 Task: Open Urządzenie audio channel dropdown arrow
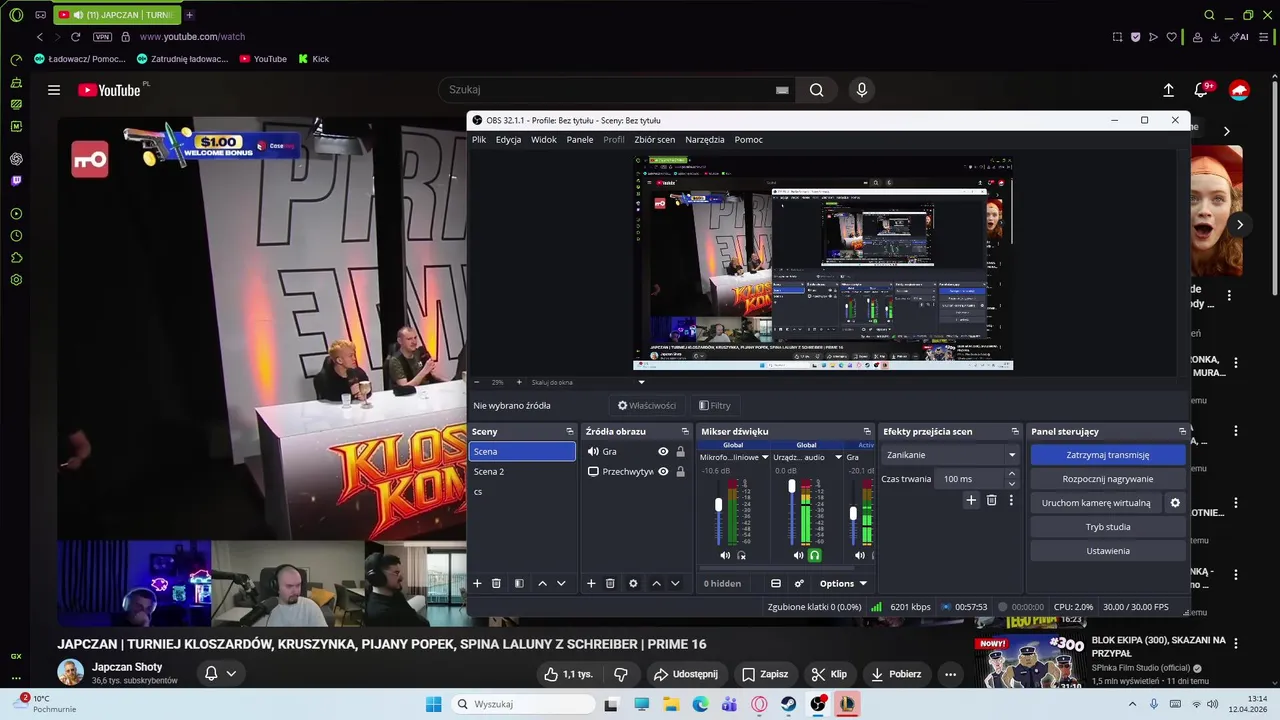tap(838, 457)
